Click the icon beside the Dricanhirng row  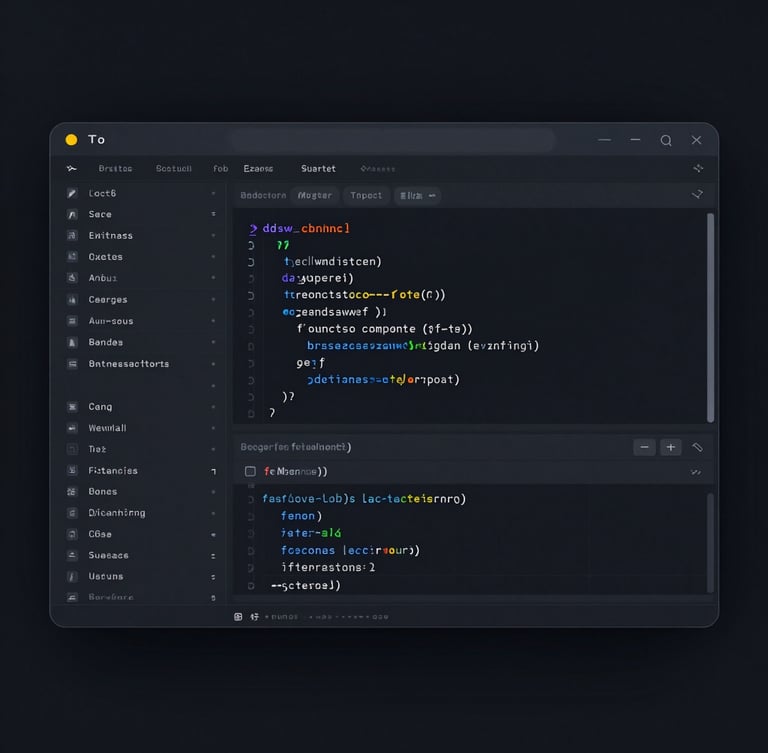click(72, 513)
